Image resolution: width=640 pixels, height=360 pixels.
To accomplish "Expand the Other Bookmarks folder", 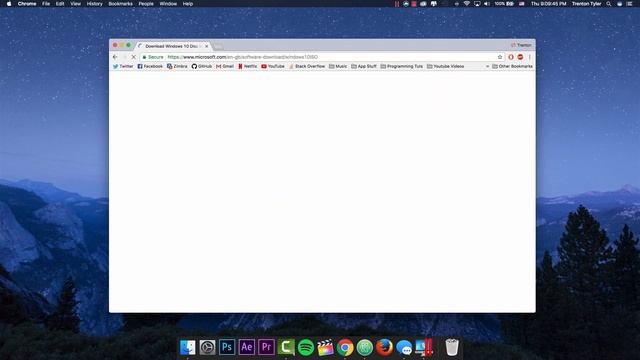I will pyautogui.click(x=512, y=66).
